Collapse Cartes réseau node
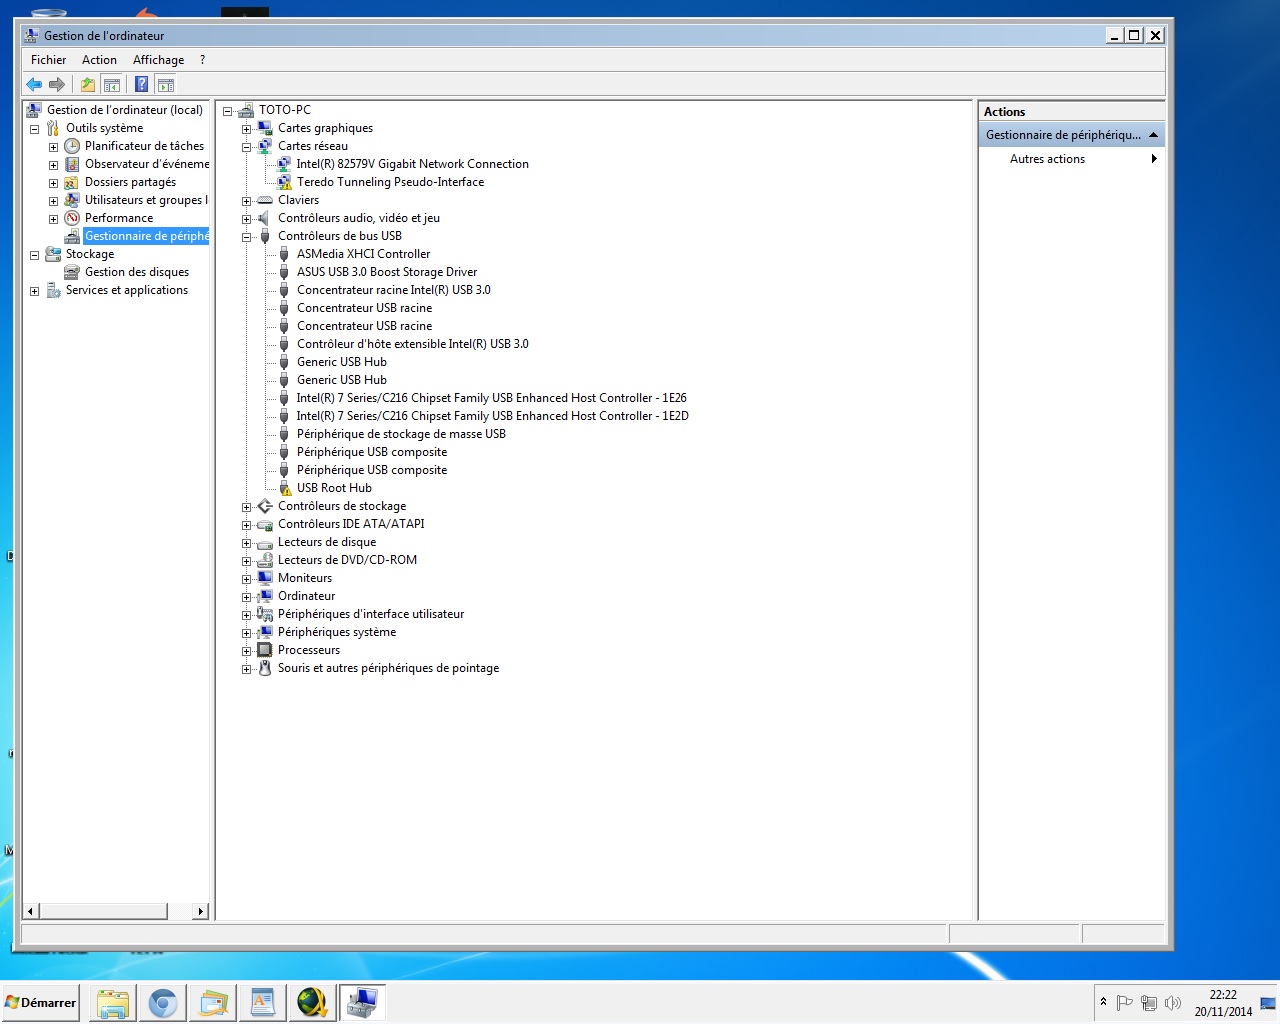This screenshot has height=1024, width=1280. click(246, 147)
